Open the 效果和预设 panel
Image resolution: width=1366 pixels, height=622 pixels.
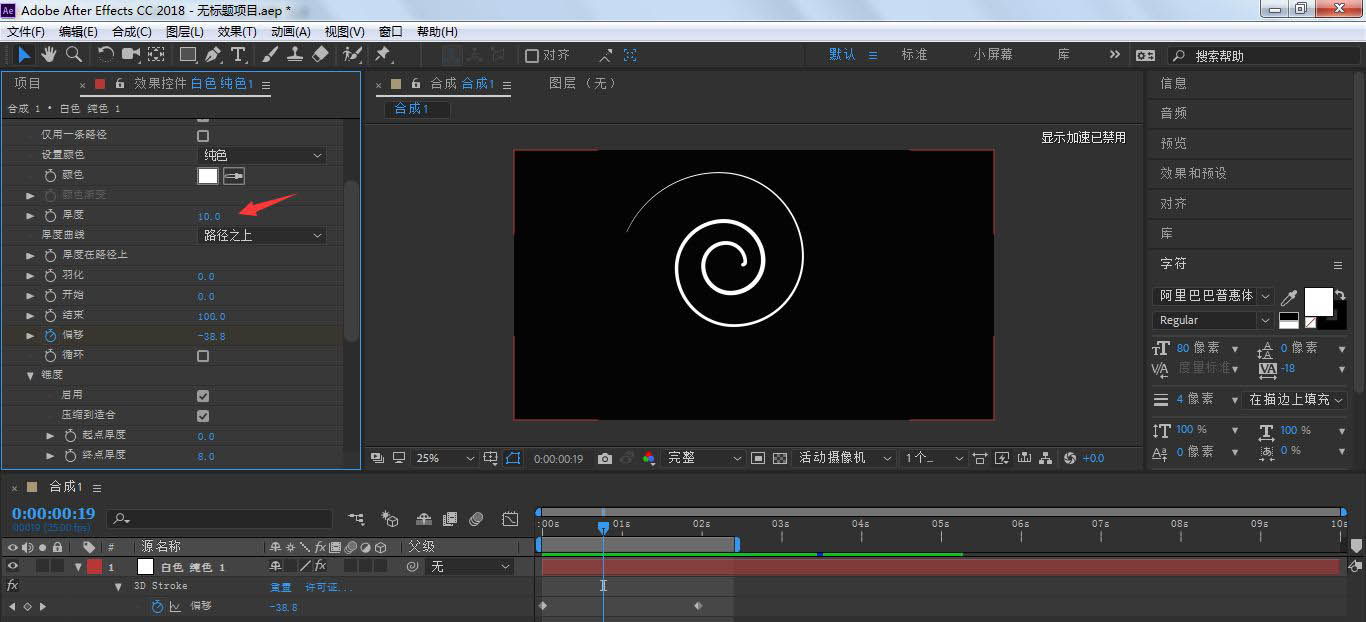point(1193,173)
